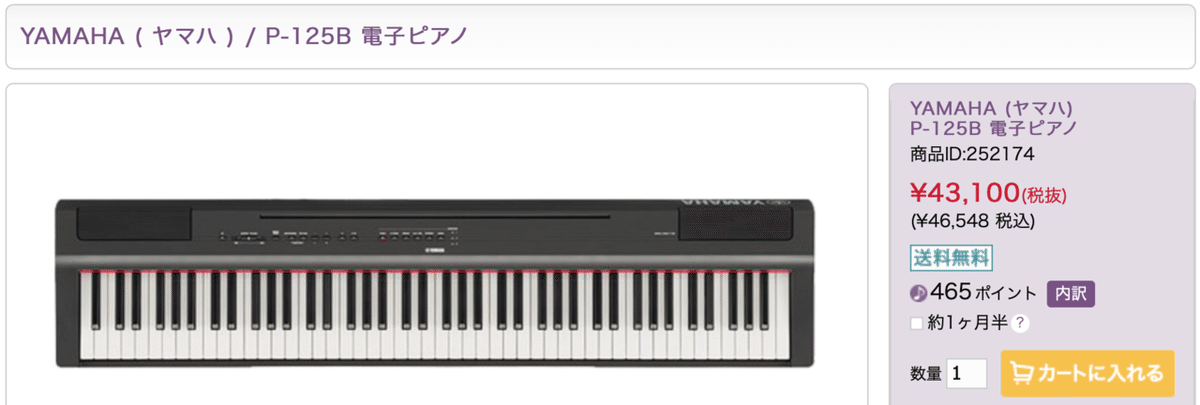Select the 商品ID:252174 text
The image size is (1200, 405).
click(x=972, y=154)
